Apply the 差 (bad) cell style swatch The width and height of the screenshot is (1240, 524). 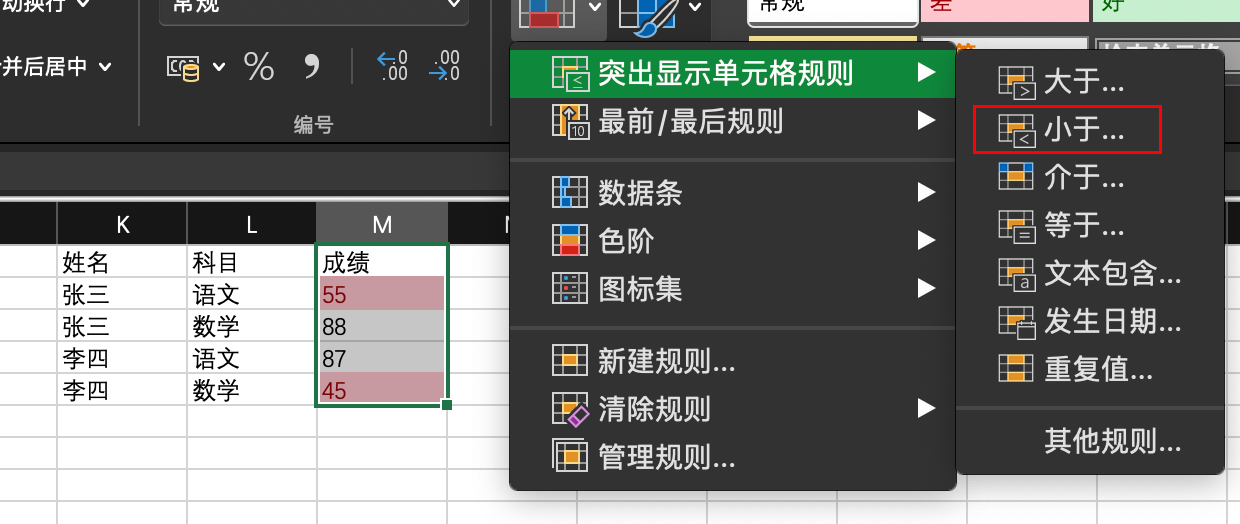(x=1003, y=8)
